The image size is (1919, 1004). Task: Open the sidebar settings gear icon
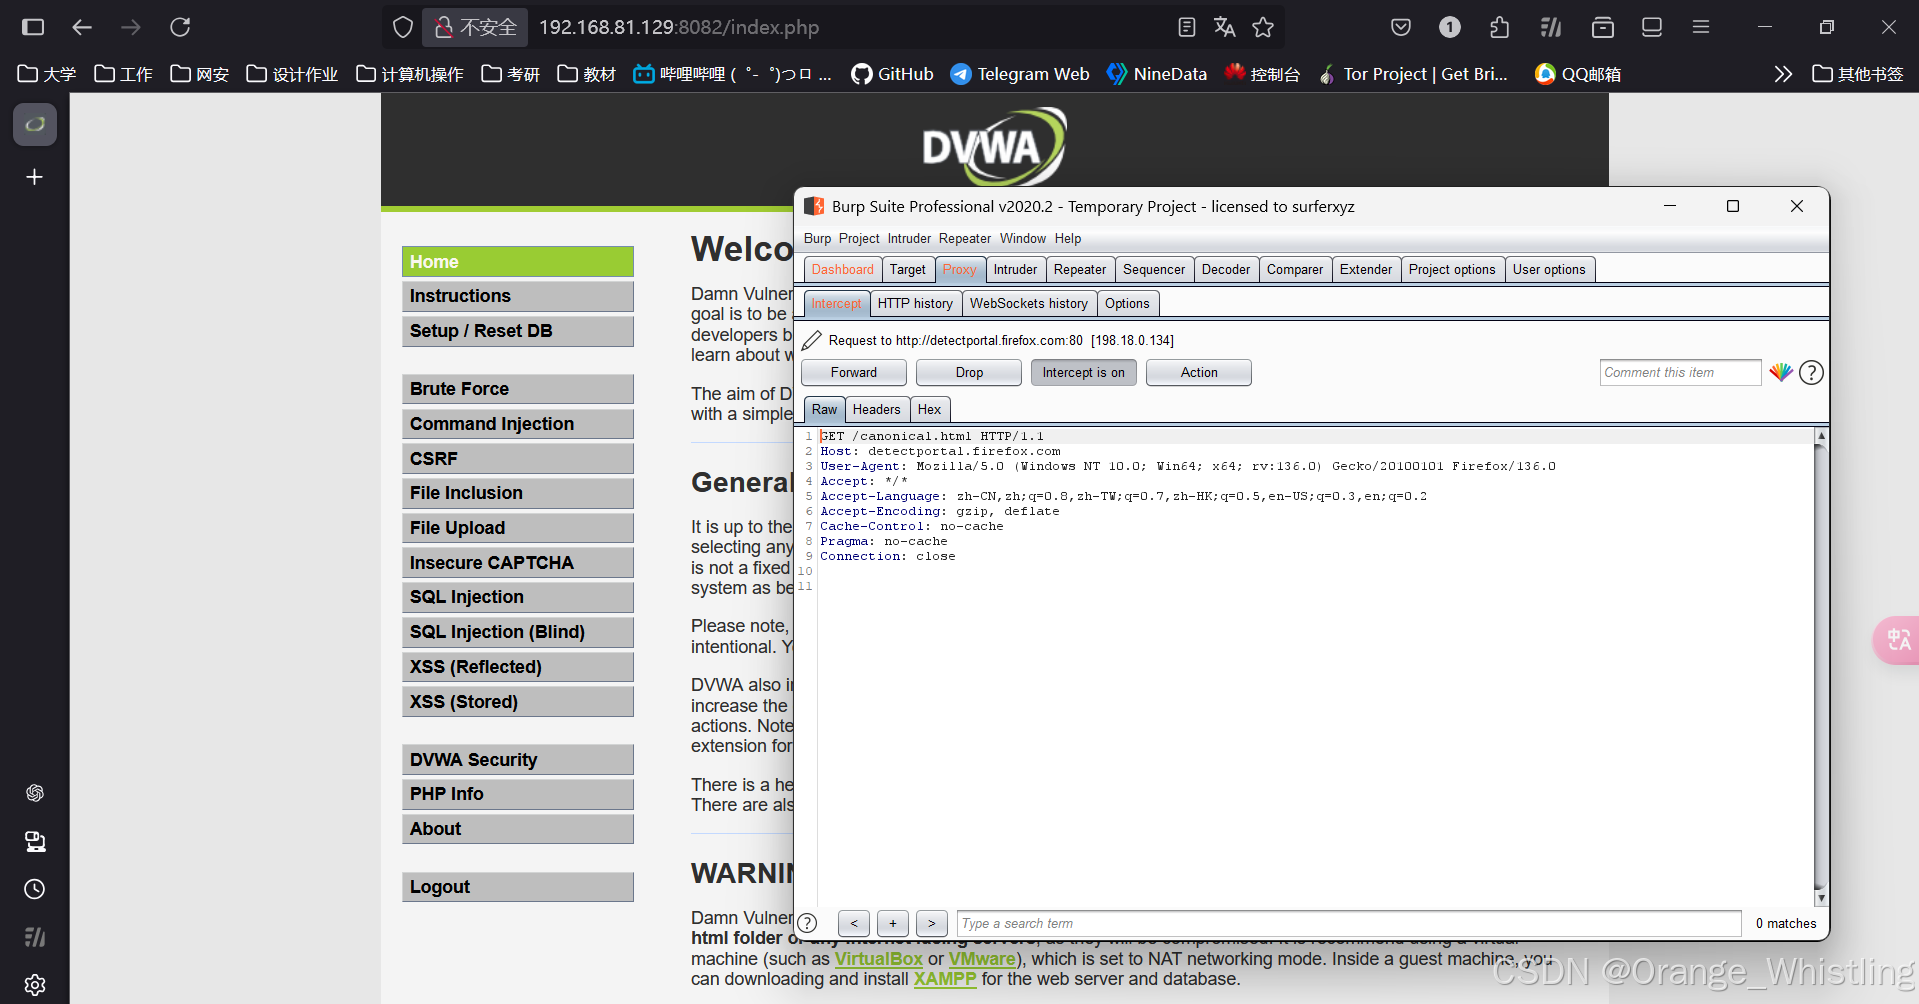[x=35, y=985]
